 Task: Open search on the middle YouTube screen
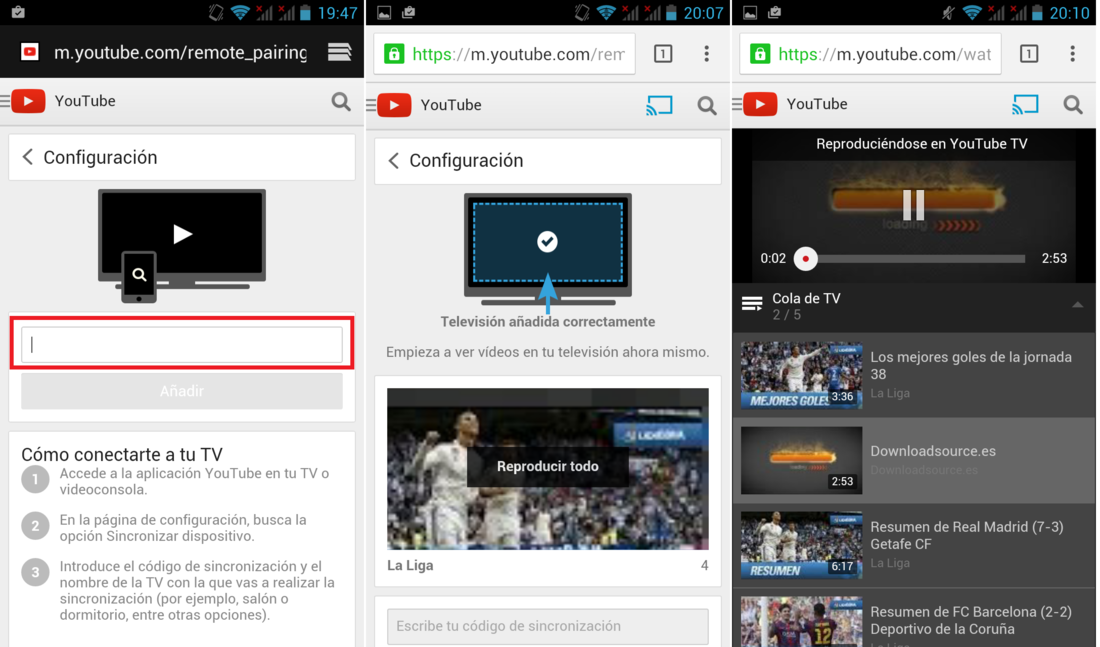pos(706,105)
